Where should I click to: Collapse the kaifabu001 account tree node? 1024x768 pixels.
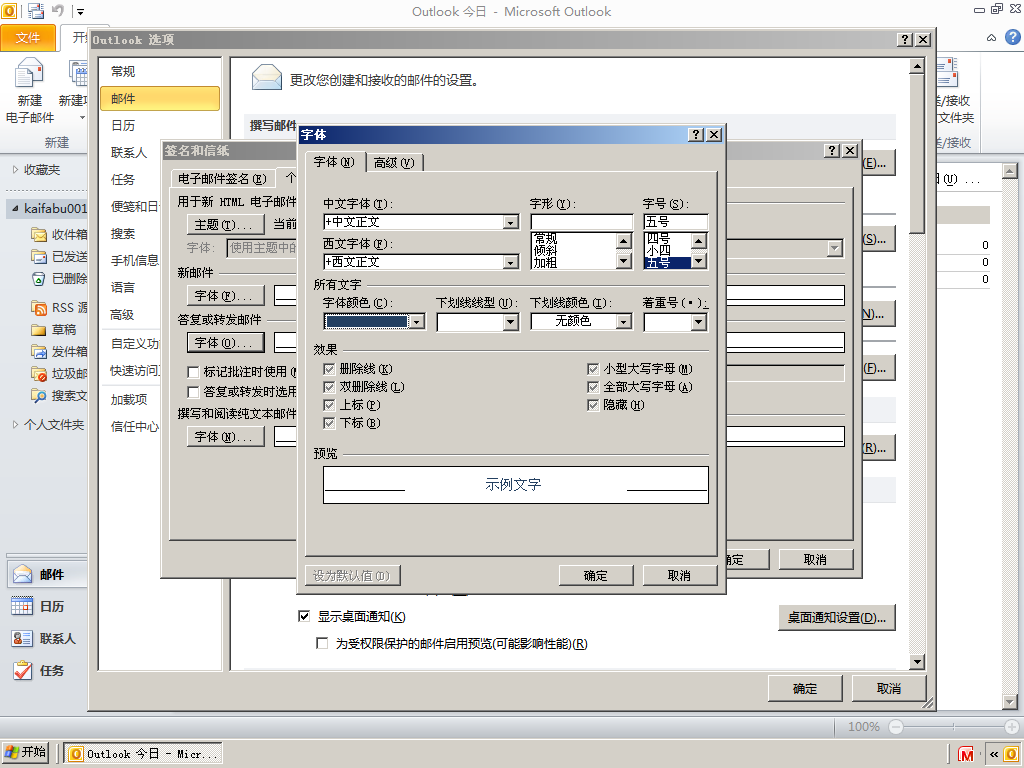click(15, 208)
